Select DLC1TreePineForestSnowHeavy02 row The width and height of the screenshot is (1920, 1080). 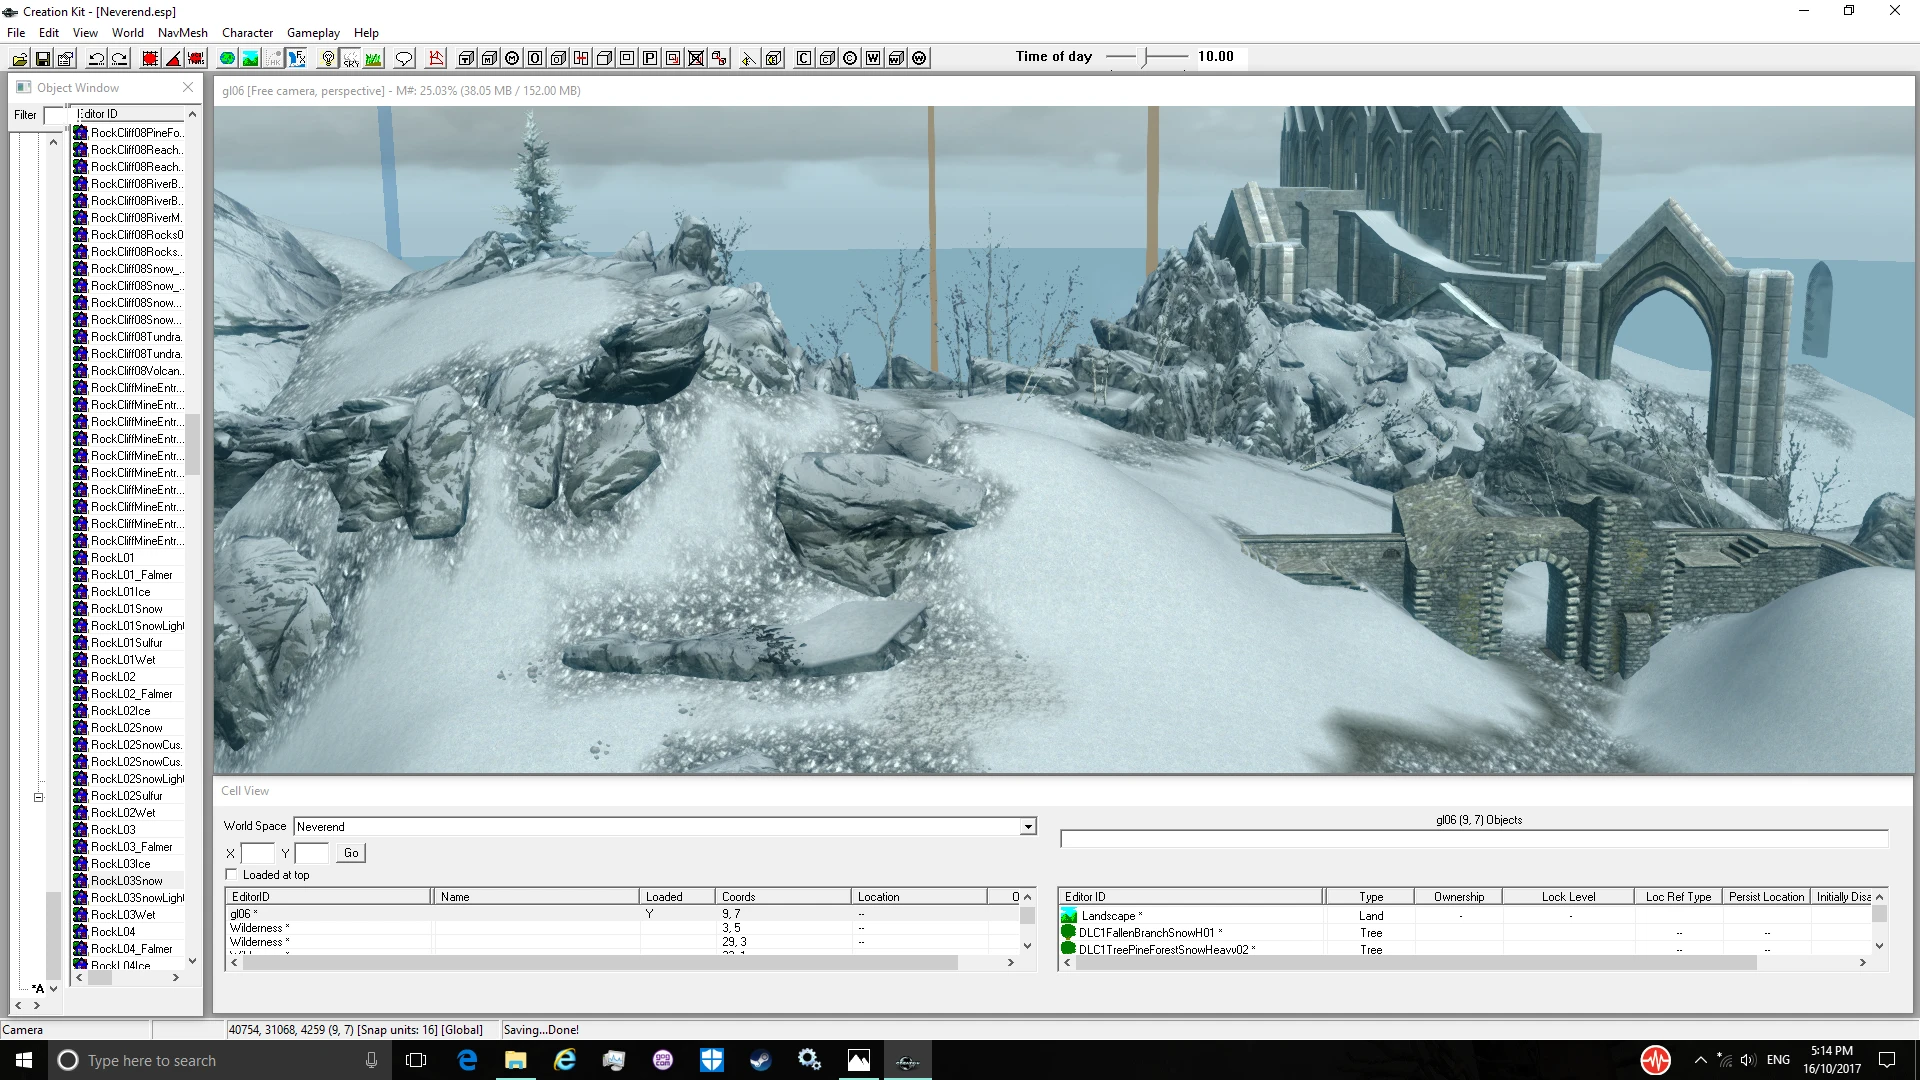coord(1464,950)
